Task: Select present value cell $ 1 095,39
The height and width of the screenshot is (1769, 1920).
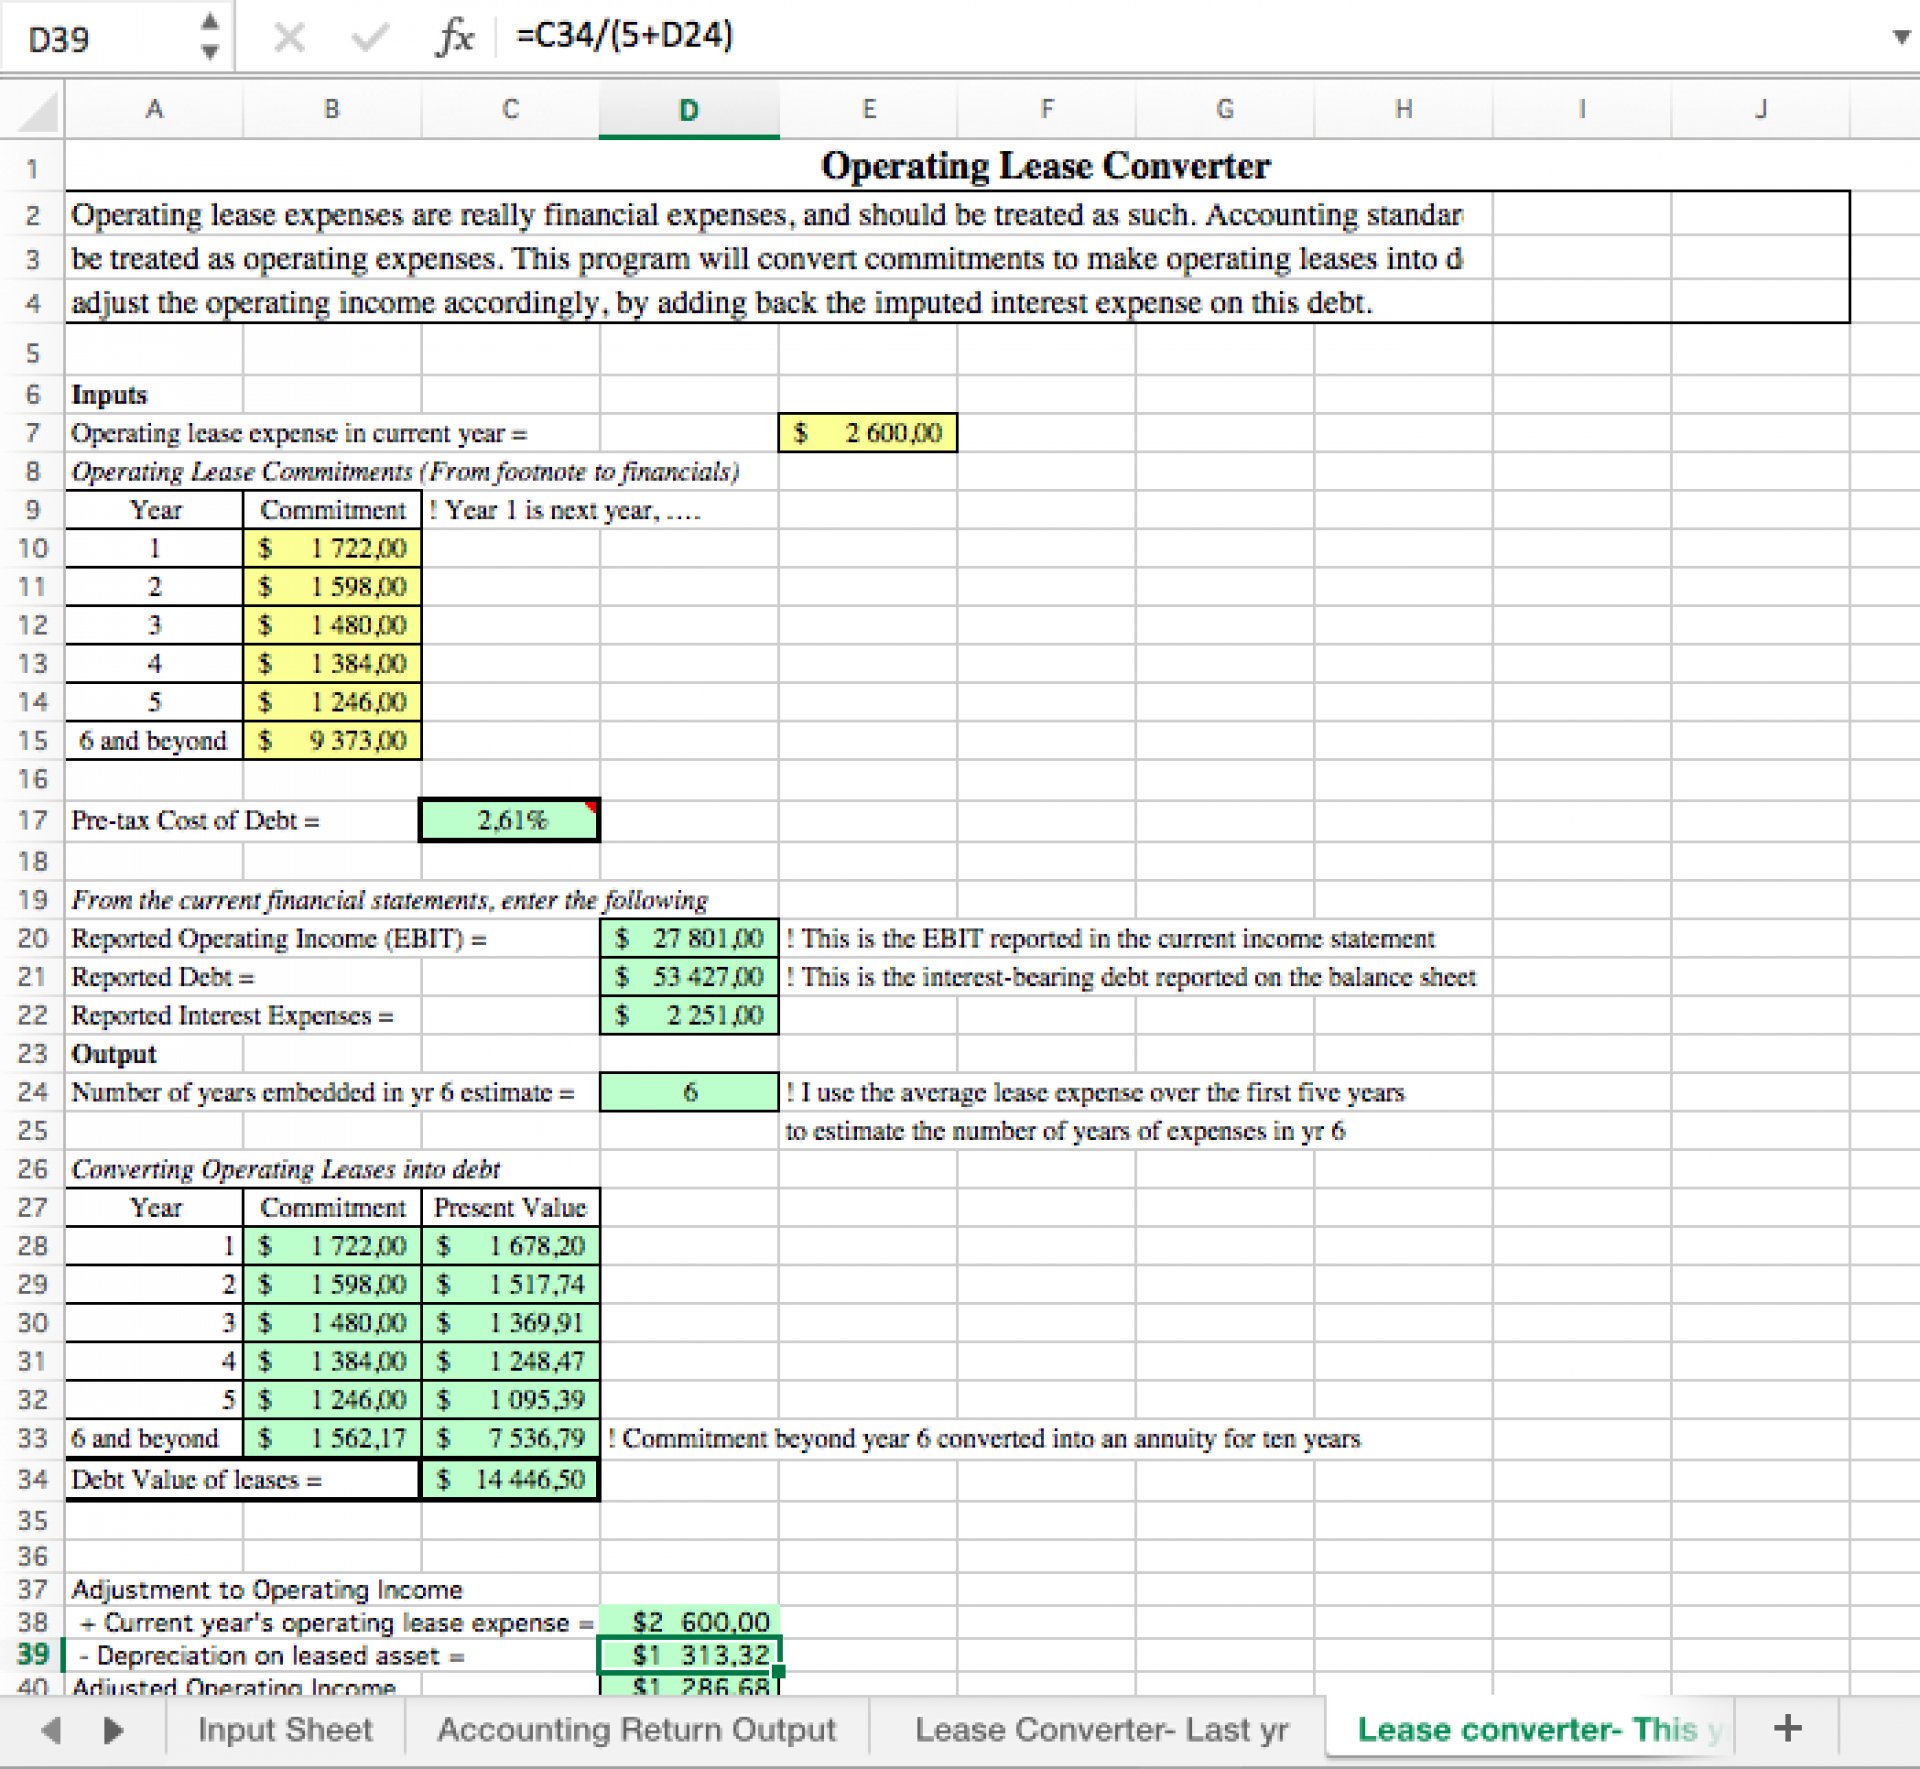Action: pyautogui.click(x=511, y=1399)
